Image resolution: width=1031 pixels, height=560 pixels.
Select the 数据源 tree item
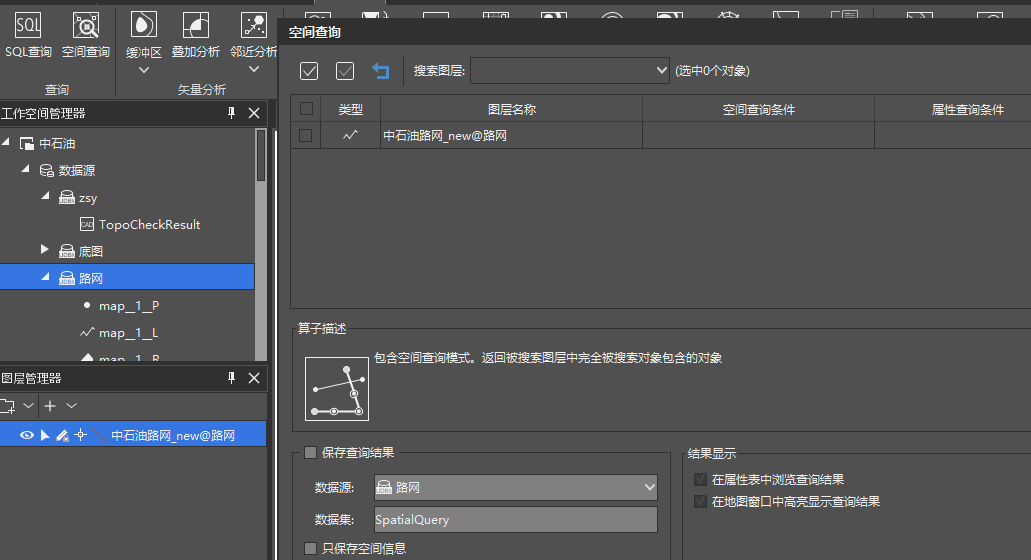pyautogui.click(x=76, y=170)
